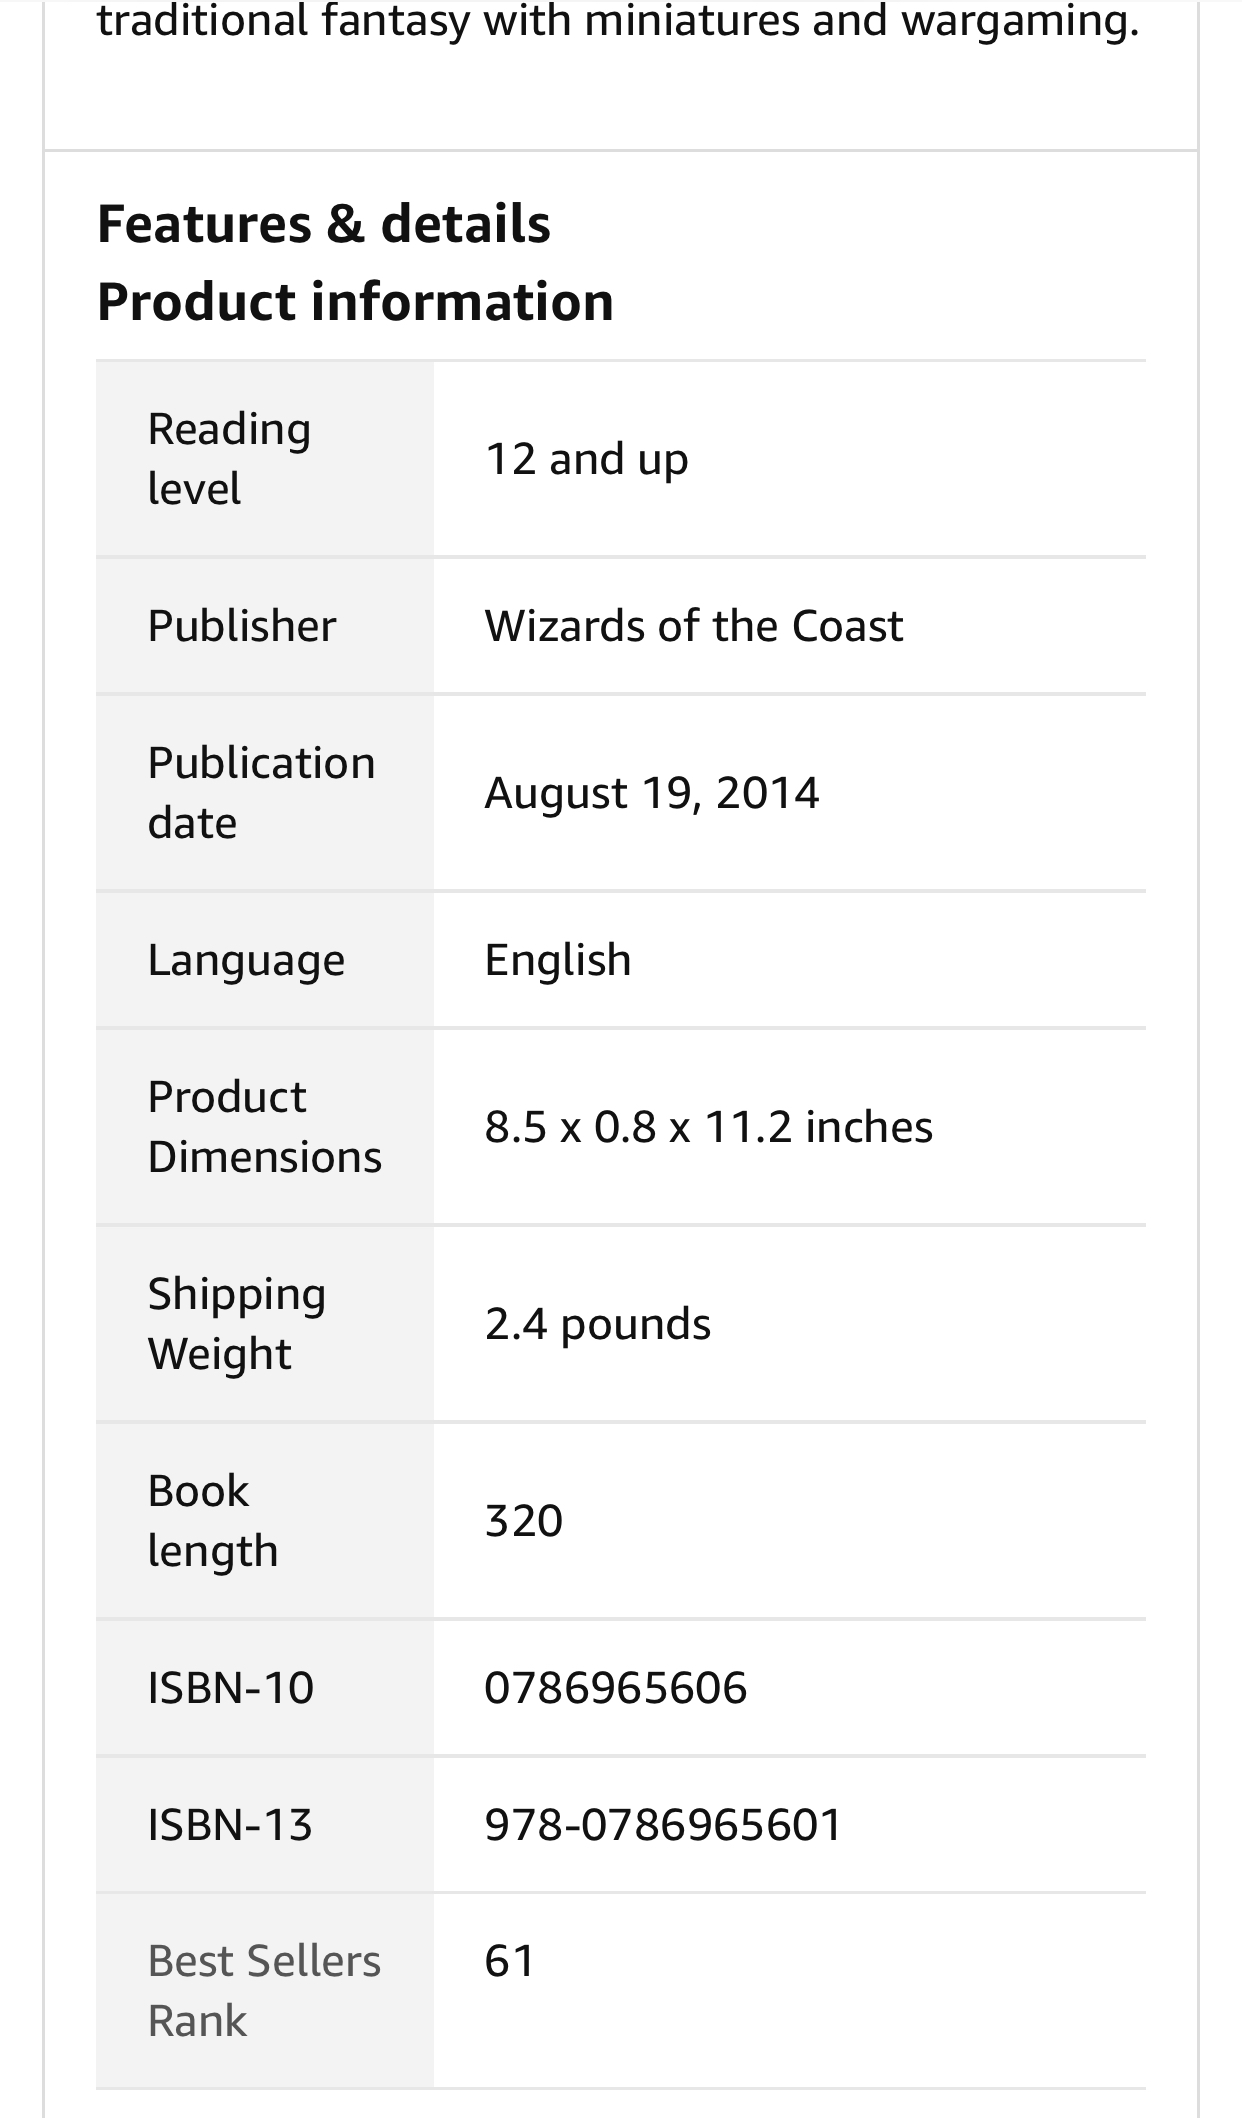The height and width of the screenshot is (2118, 1242).
Task: Select the Shipping Weight label
Action: click(237, 1324)
